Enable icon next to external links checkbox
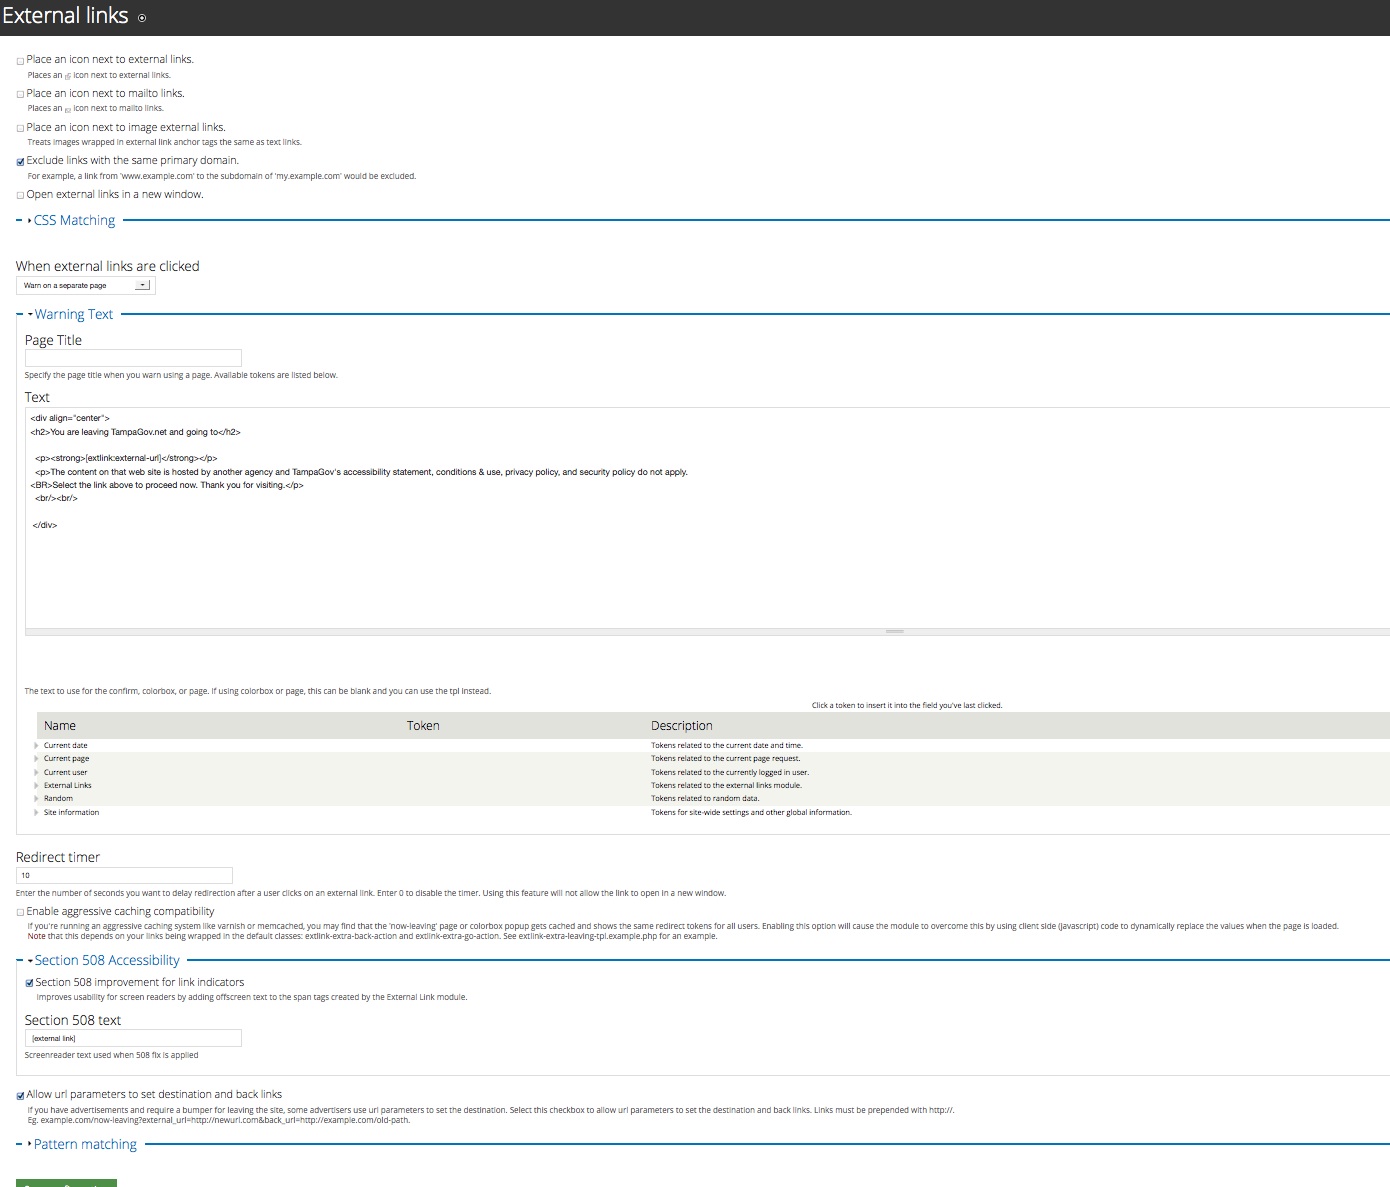The image size is (1390, 1187). pos(21,61)
